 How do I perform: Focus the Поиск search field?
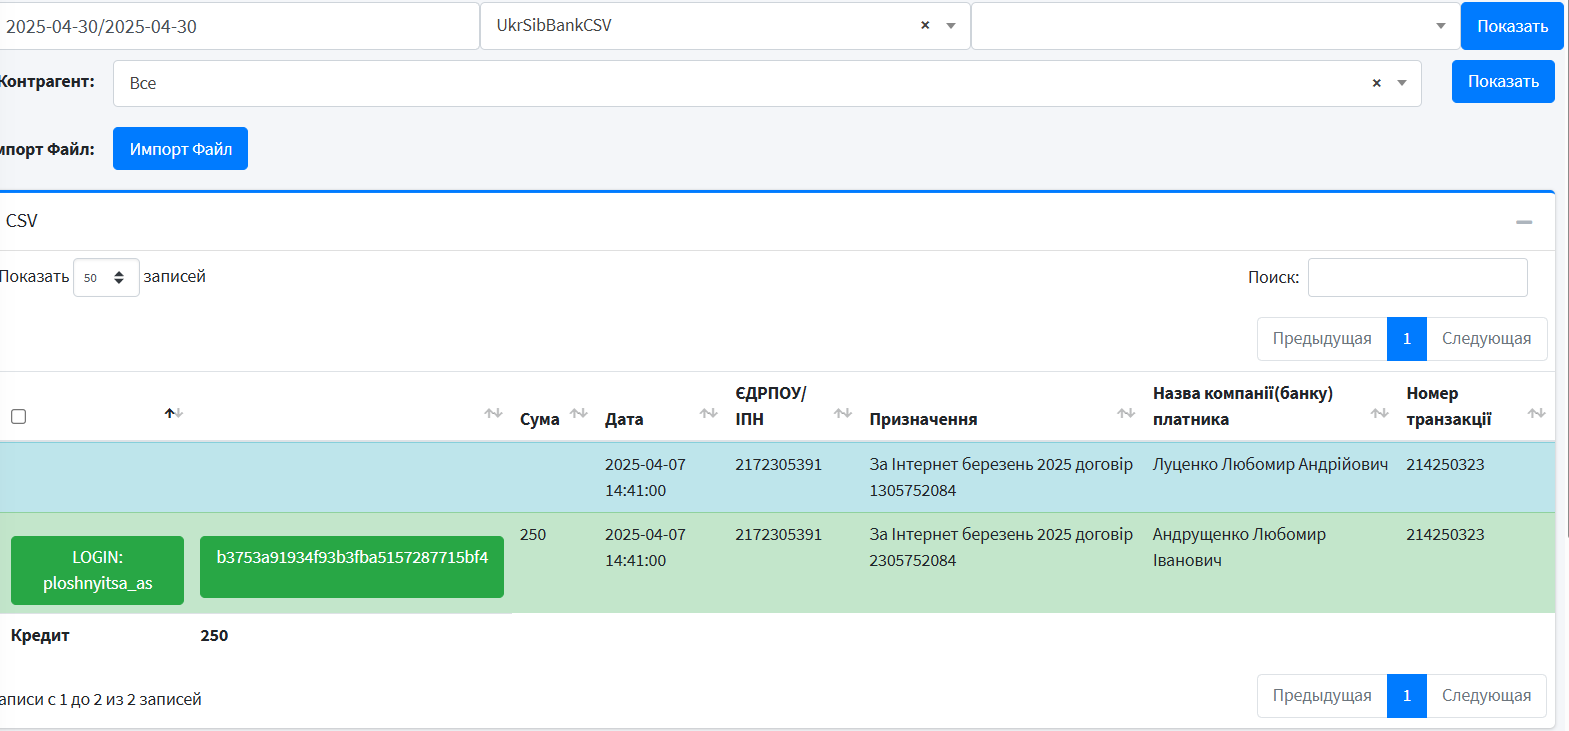[x=1417, y=277]
